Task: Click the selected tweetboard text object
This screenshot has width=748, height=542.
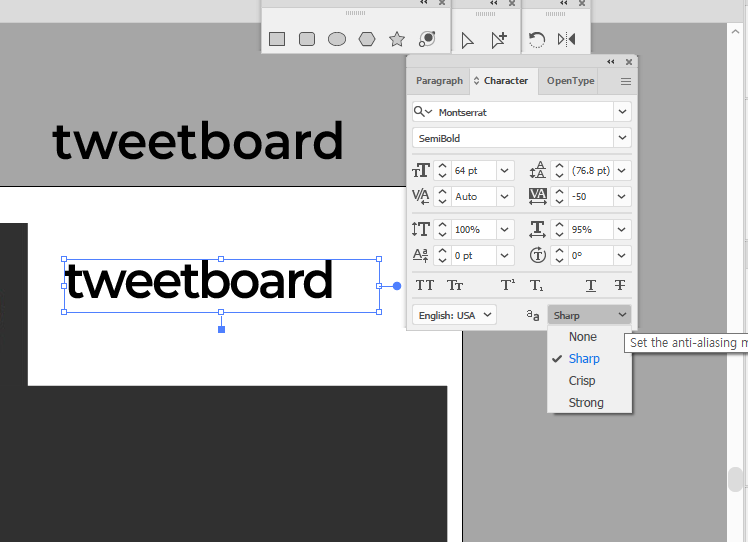Action: [198, 281]
